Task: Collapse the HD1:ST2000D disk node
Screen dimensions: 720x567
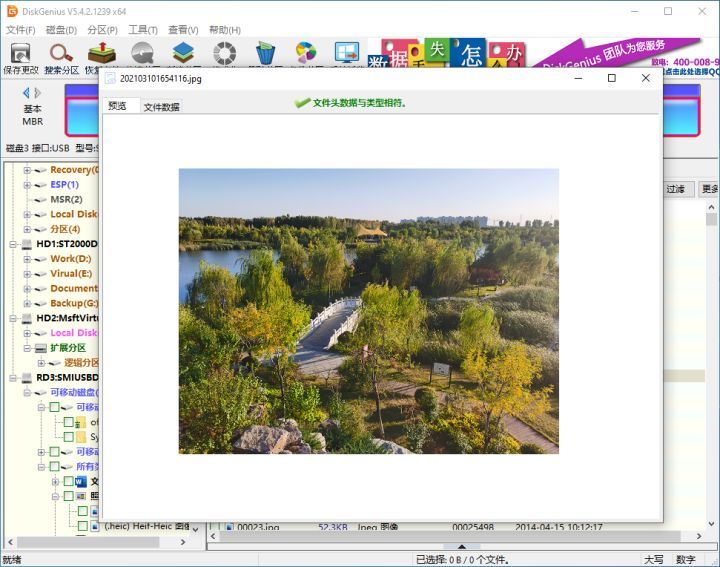Action: click(13, 244)
